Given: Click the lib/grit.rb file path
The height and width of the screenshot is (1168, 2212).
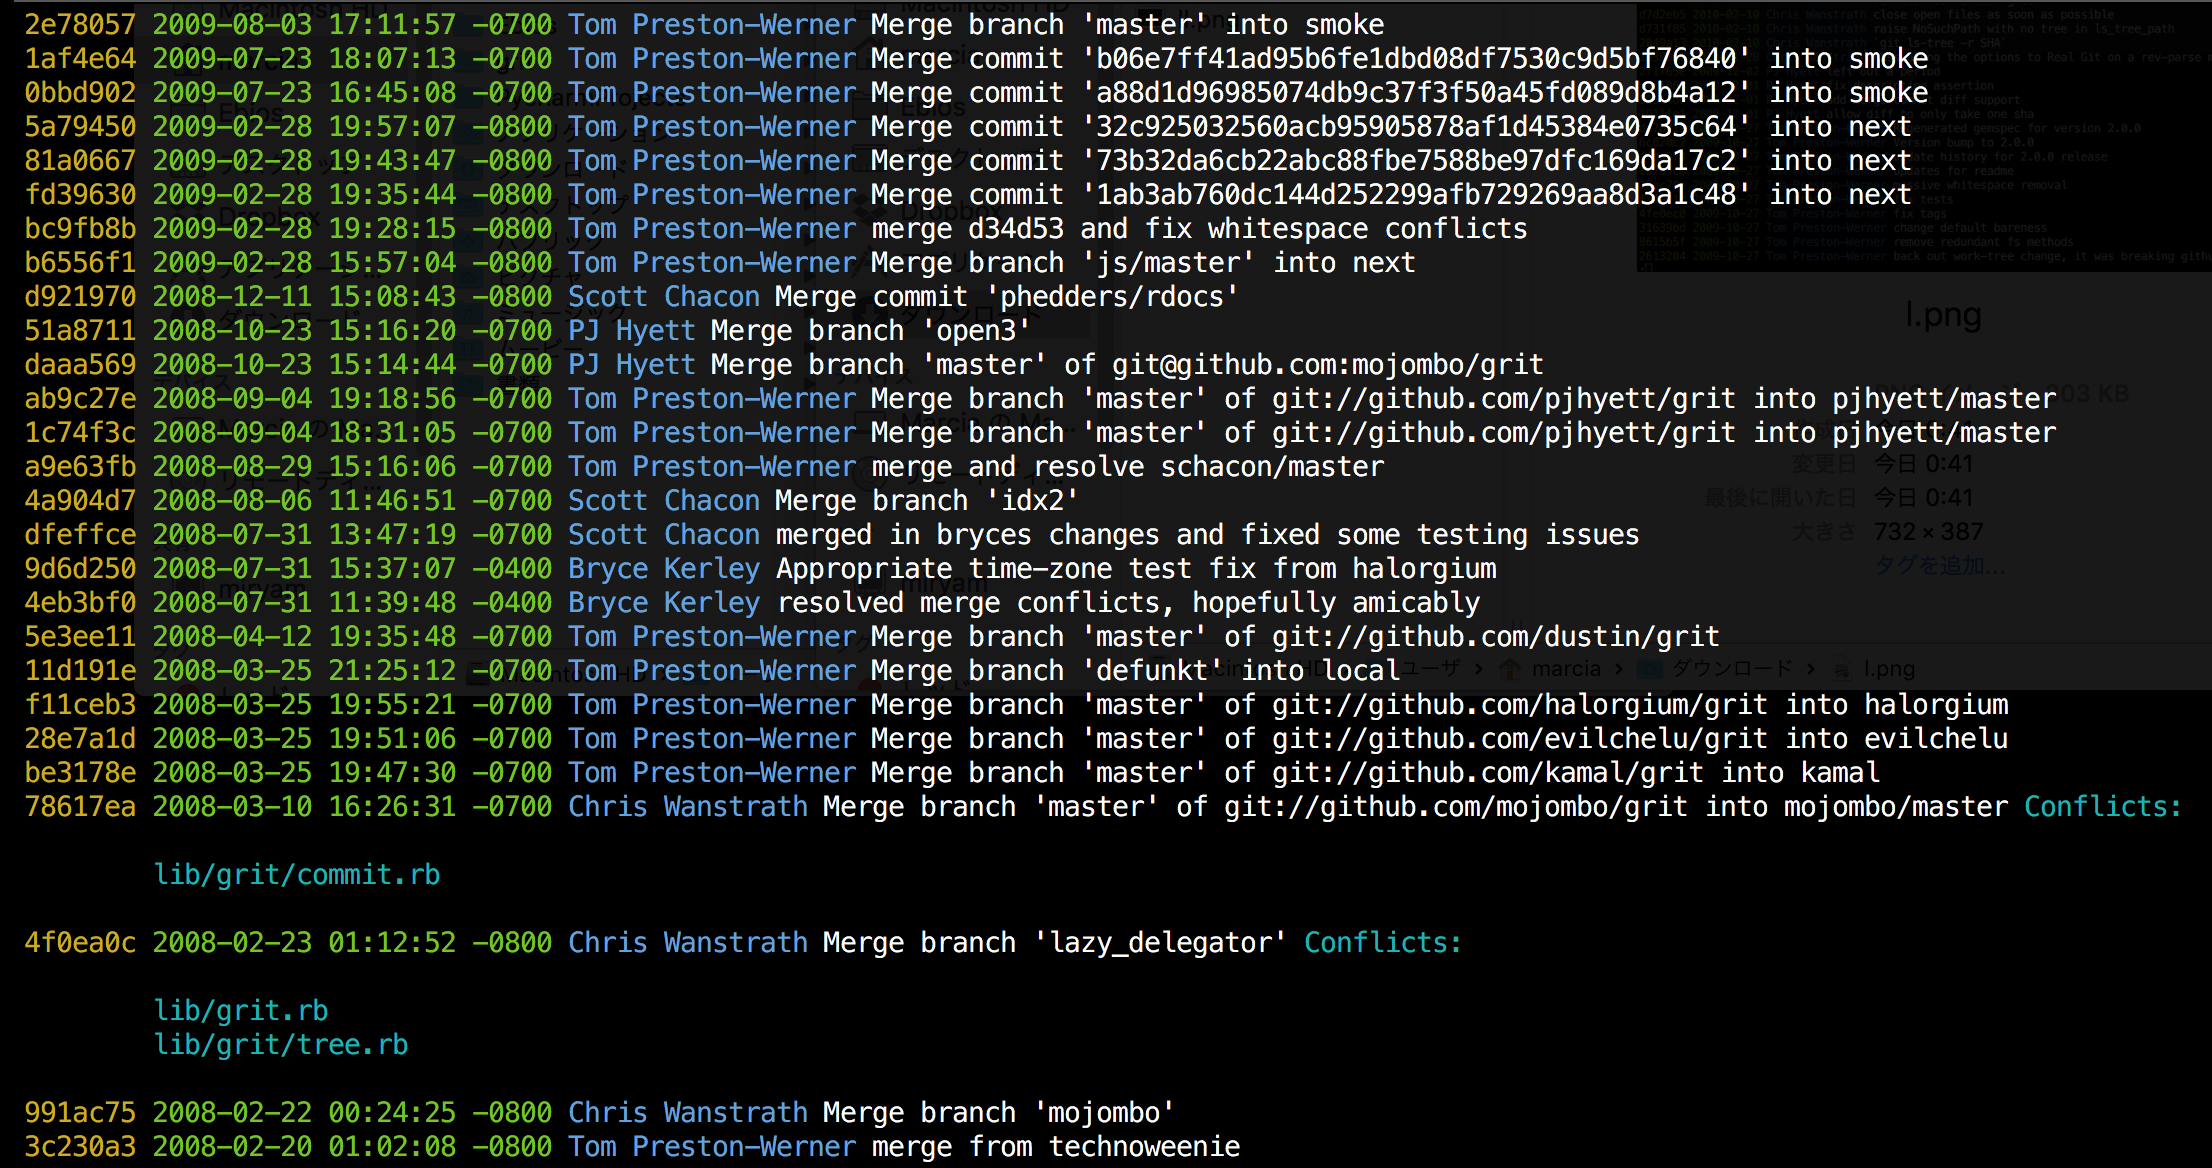Looking at the screenshot, I should coord(241,1011).
